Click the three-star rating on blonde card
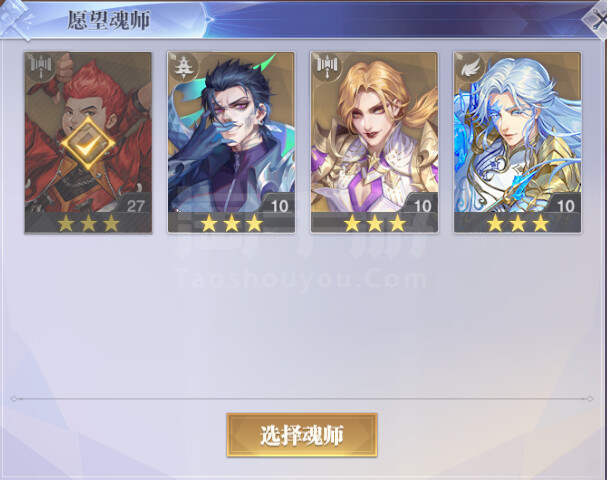 point(375,223)
